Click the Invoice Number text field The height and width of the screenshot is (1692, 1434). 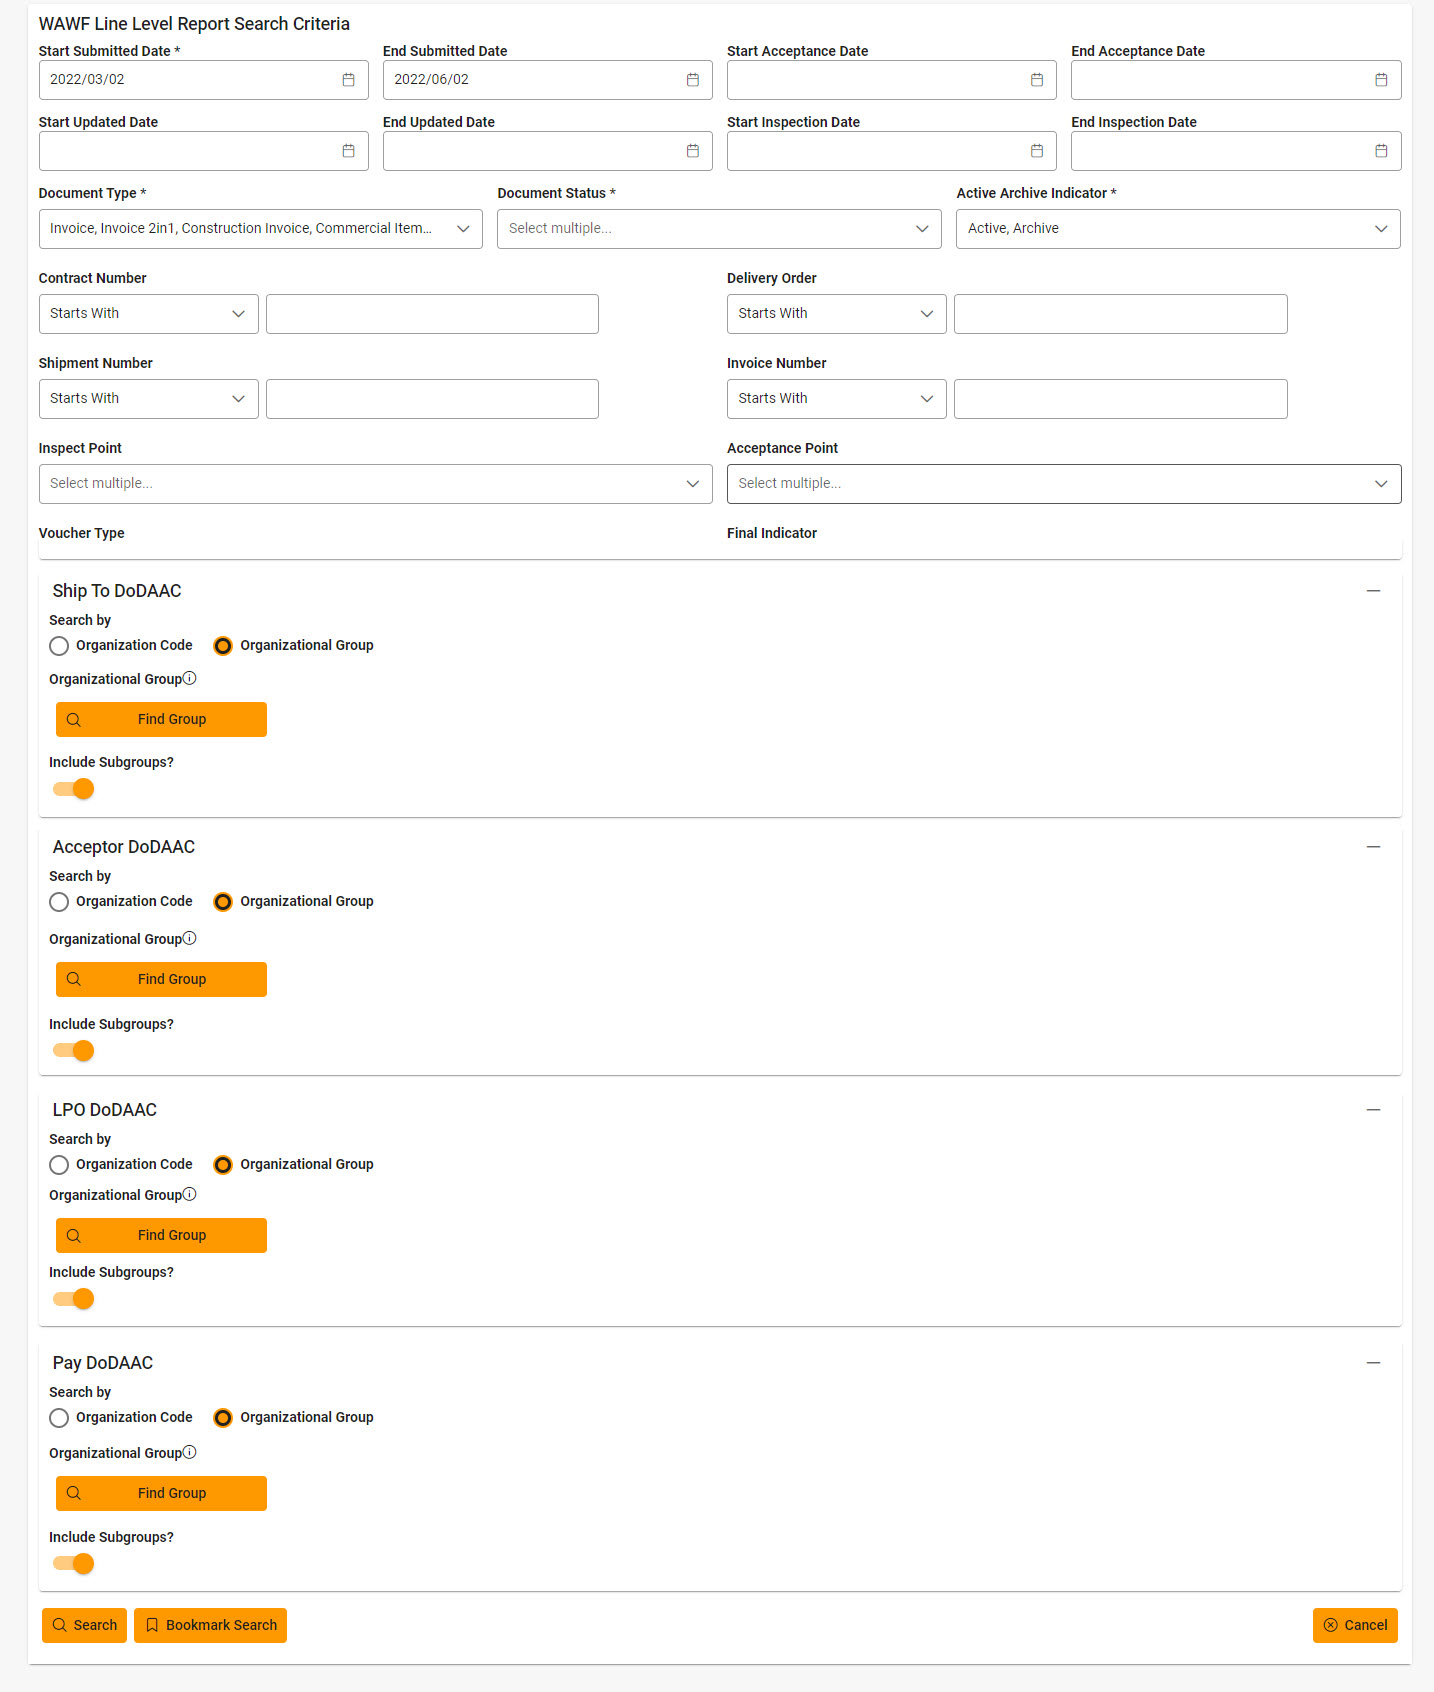(x=1120, y=399)
